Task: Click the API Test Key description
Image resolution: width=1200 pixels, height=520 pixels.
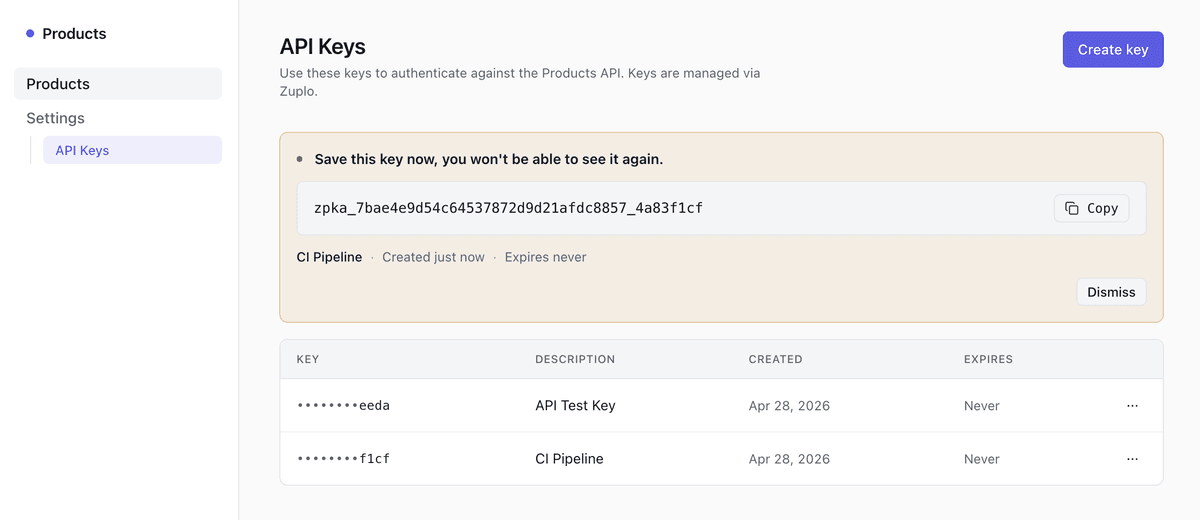Action: point(575,406)
